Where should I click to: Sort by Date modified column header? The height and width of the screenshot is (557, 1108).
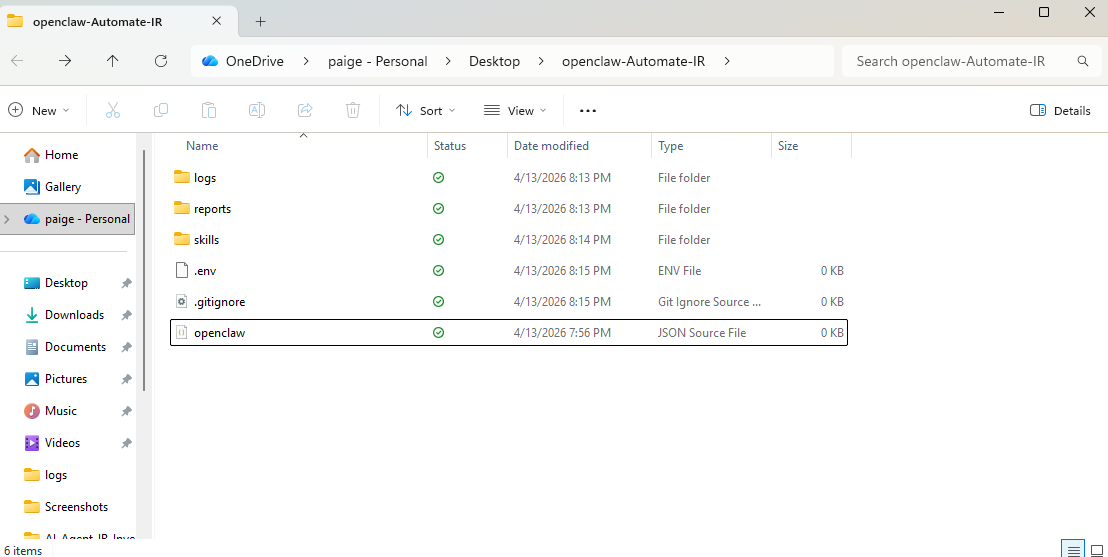coord(551,146)
